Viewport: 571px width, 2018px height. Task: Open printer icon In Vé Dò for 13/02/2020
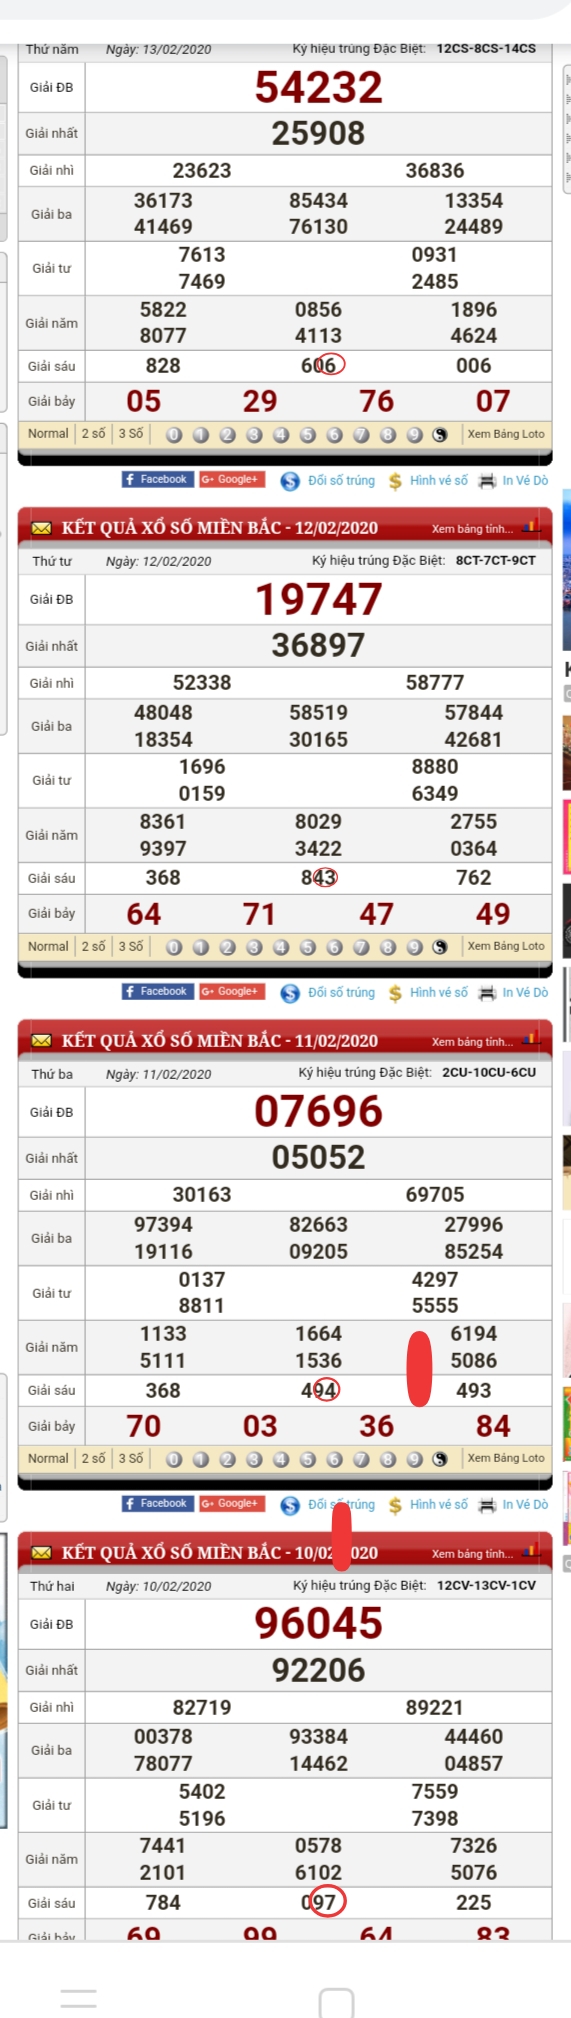point(487,481)
